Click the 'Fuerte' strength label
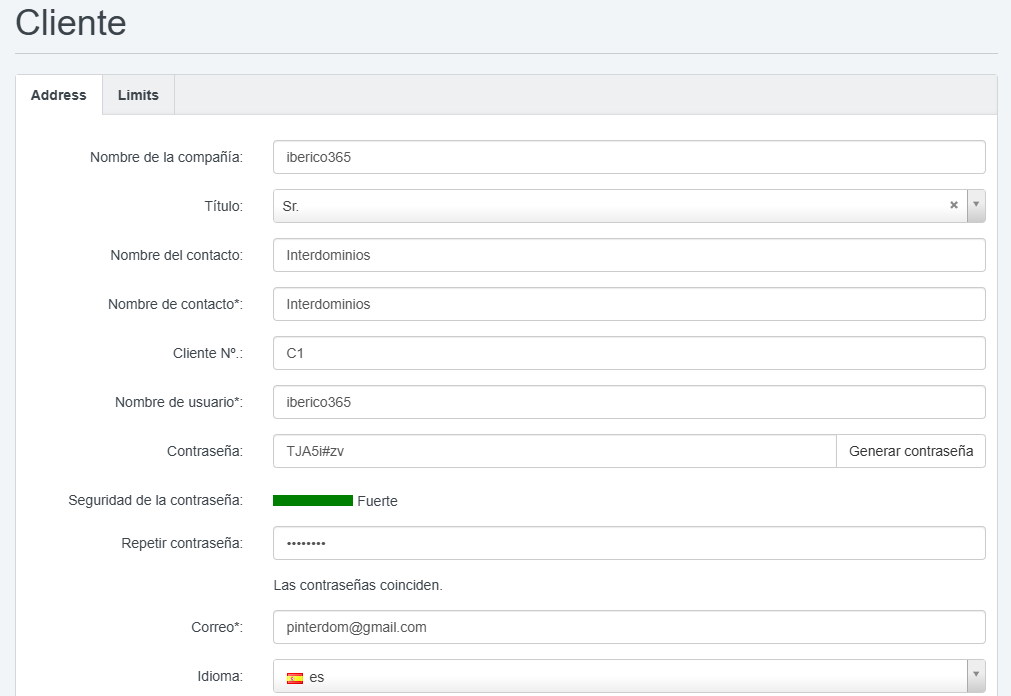The width and height of the screenshot is (1011, 696). [377, 501]
